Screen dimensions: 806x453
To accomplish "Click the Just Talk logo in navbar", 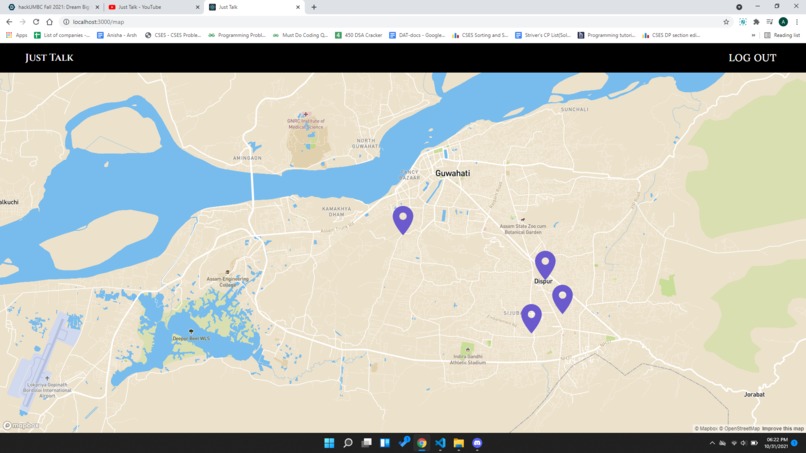I will 49,58.
